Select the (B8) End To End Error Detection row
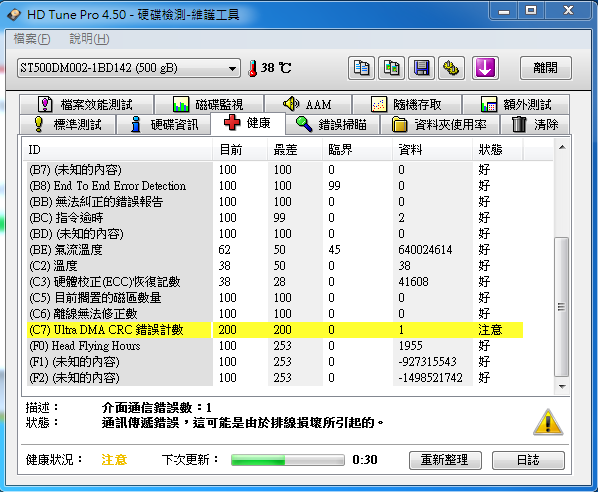The image size is (598, 492). (x=275, y=186)
